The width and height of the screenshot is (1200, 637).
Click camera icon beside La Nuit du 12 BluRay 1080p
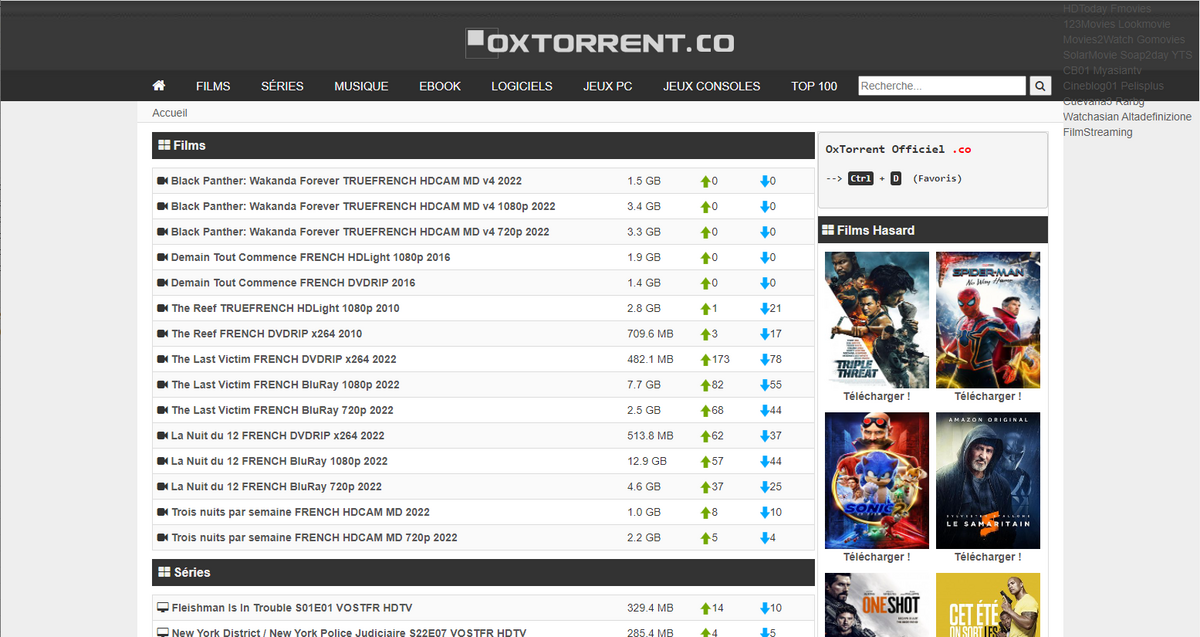click(x=163, y=461)
